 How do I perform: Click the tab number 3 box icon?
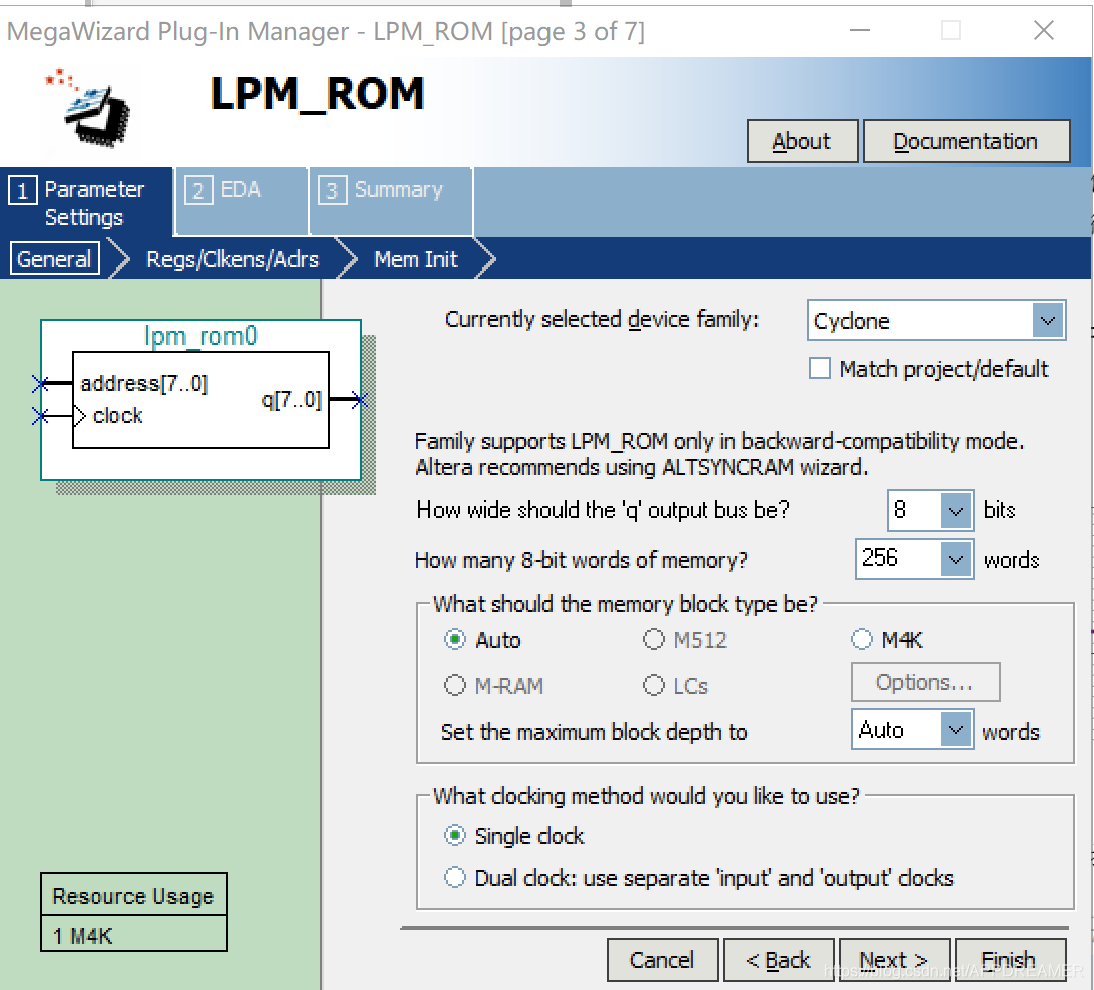332,190
